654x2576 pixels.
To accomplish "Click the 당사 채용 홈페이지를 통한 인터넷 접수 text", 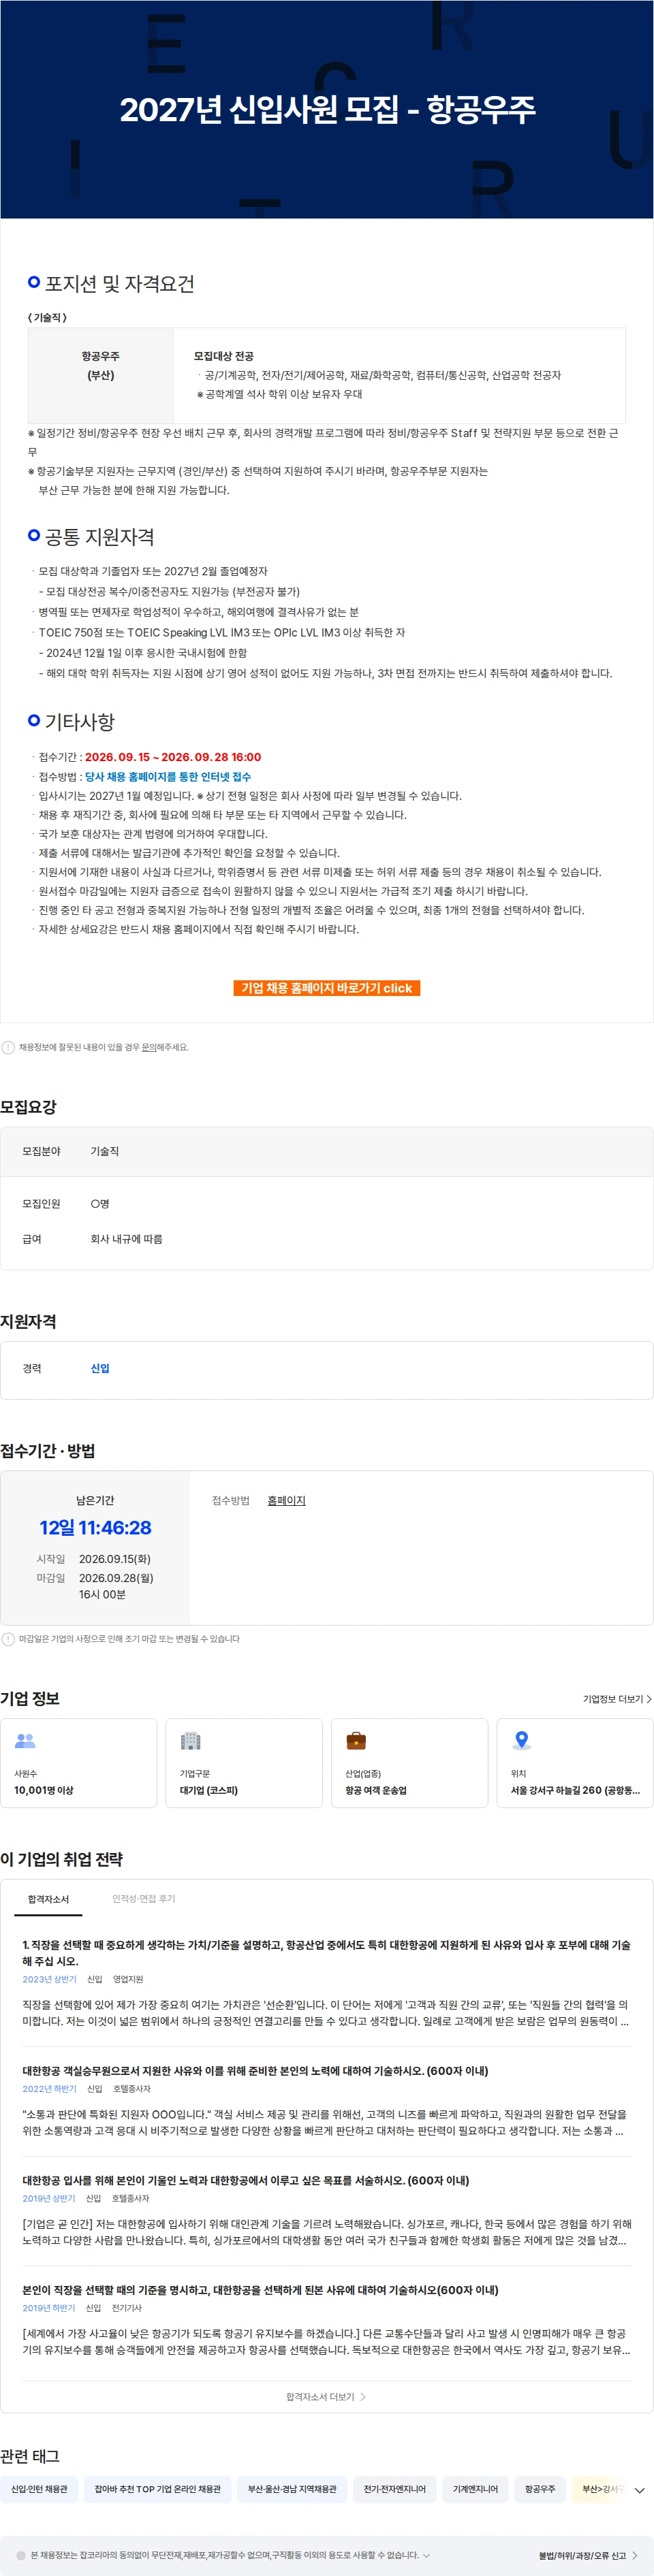I will point(168,776).
